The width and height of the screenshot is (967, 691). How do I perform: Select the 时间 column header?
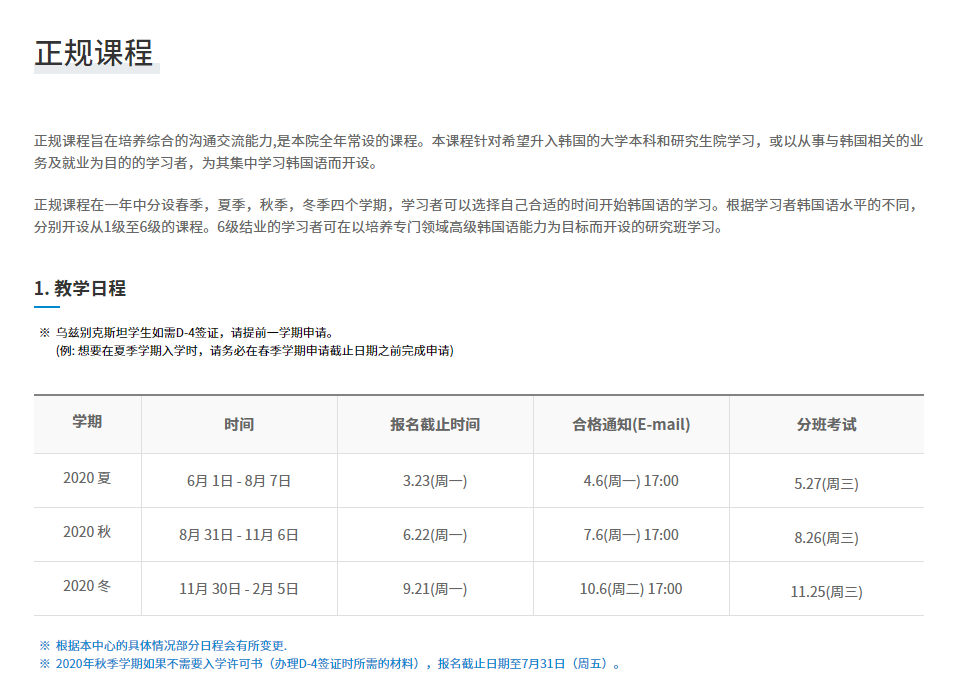[239, 424]
